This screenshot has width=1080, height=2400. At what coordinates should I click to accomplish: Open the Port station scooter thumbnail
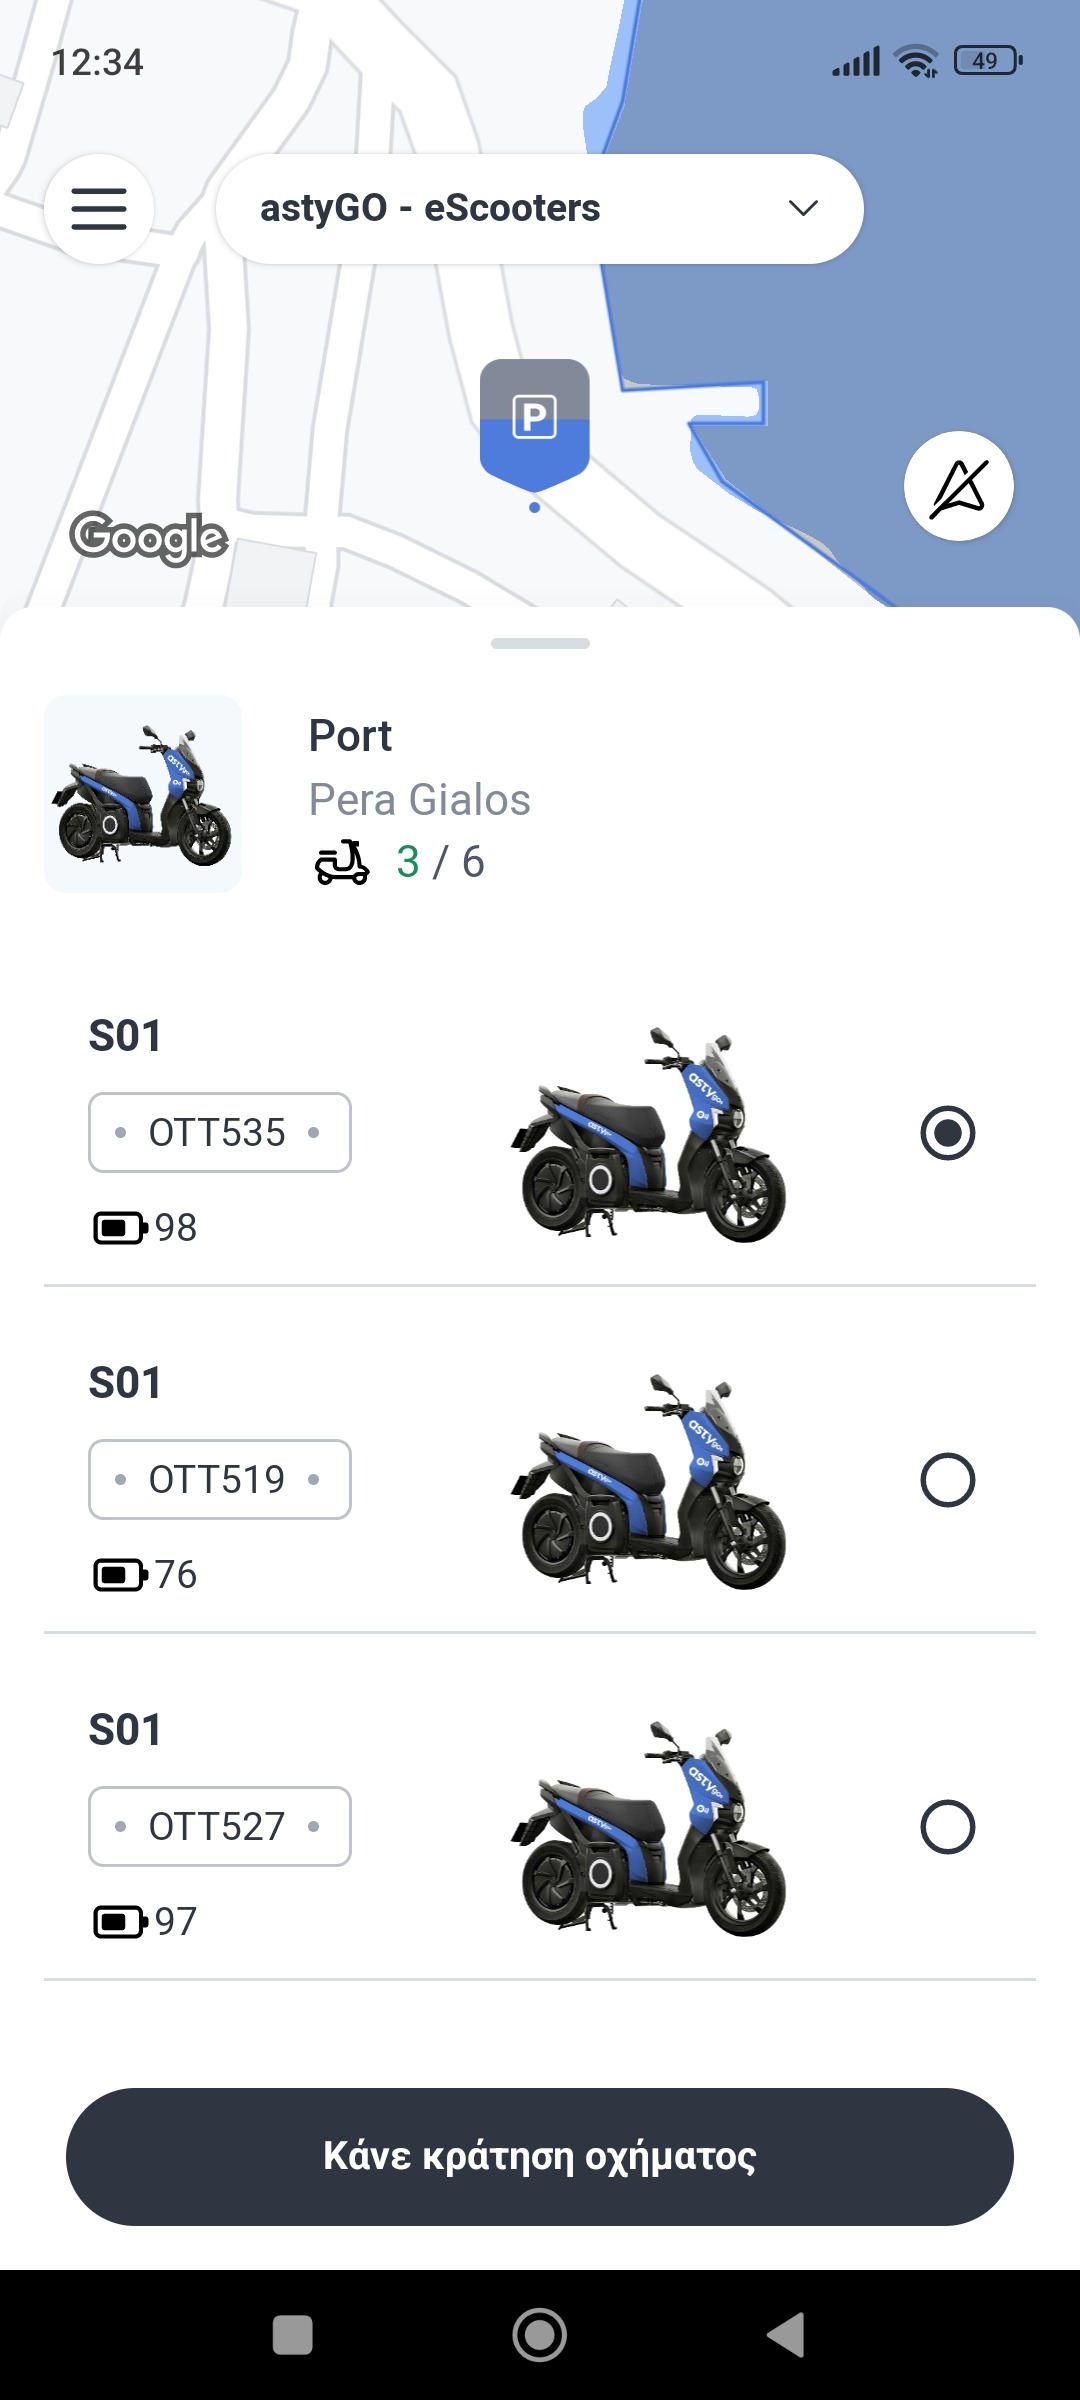[143, 794]
